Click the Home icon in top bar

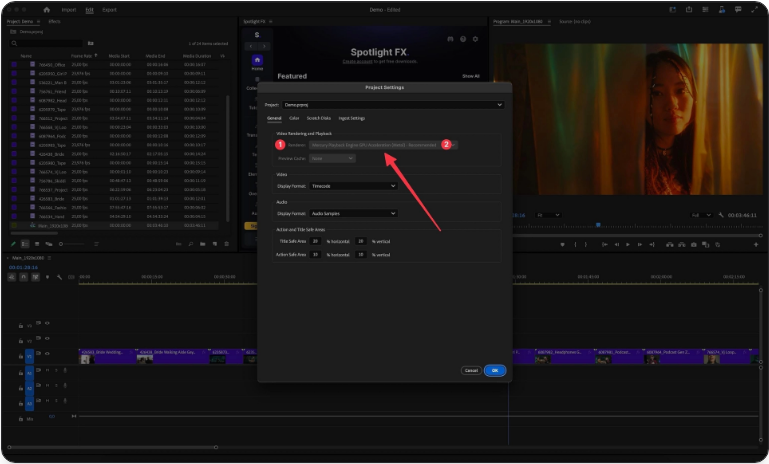46,9
